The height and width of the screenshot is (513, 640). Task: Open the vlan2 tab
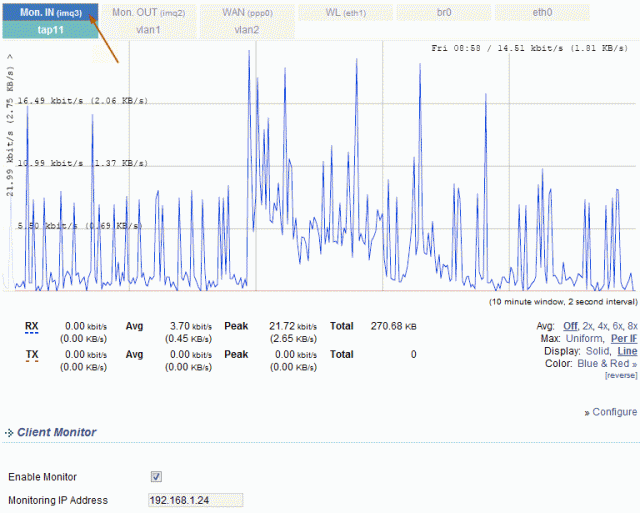click(247, 30)
